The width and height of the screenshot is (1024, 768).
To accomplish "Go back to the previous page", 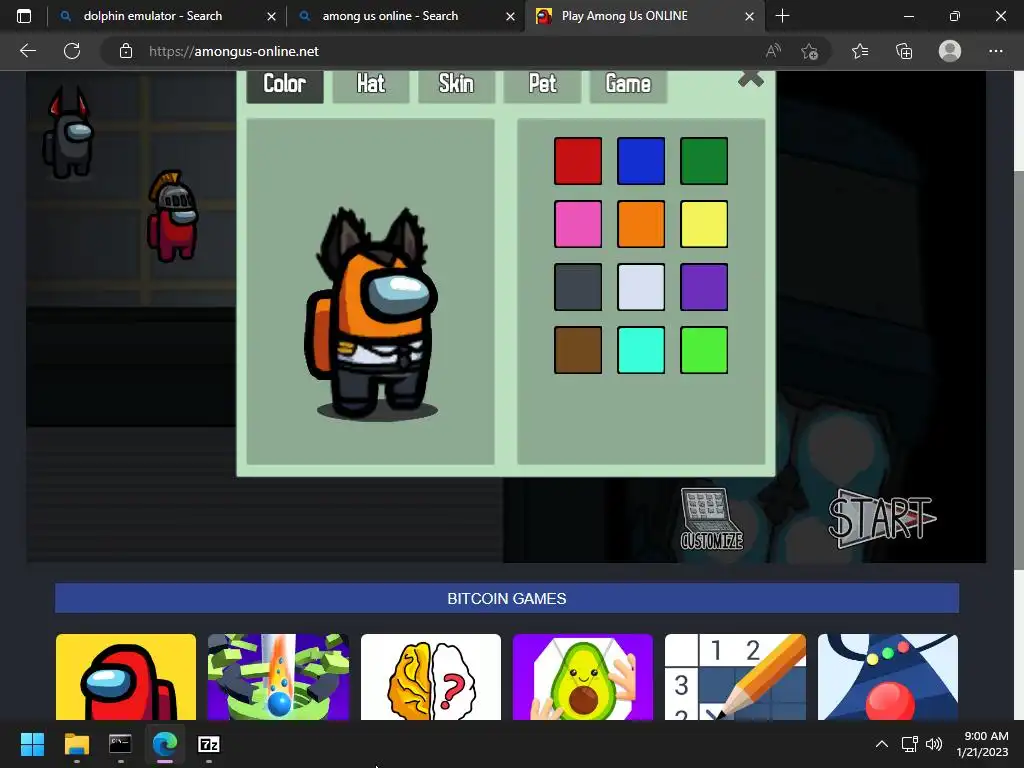I will (27, 51).
